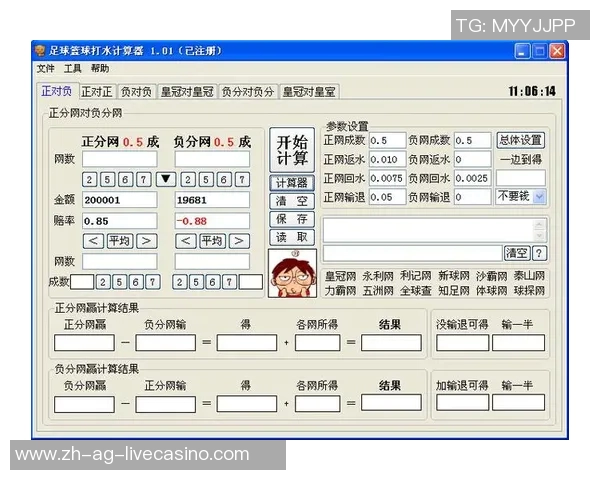
Task: Expand the 不要钱 dropdown
Action: [539, 197]
